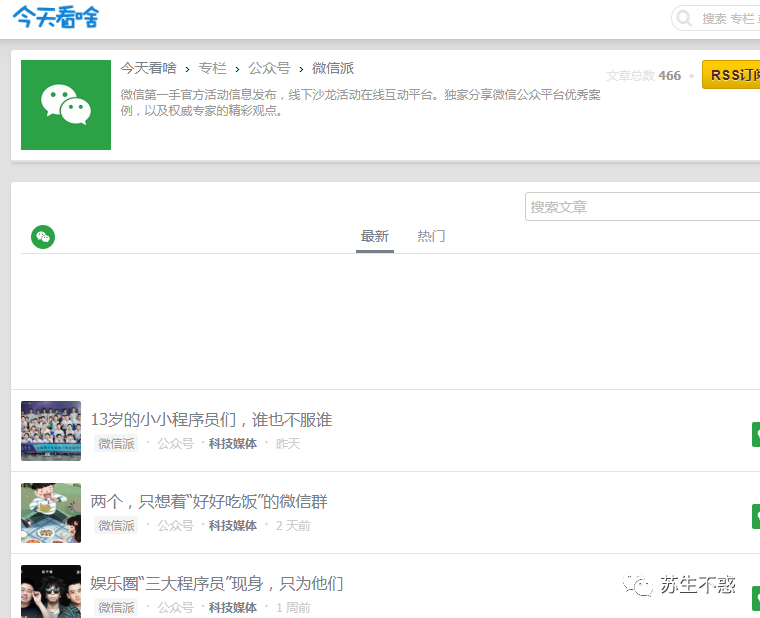Click green WeChat button on 13岁的小小程序员们 row
The width and height of the screenshot is (760, 618).
(756, 434)
